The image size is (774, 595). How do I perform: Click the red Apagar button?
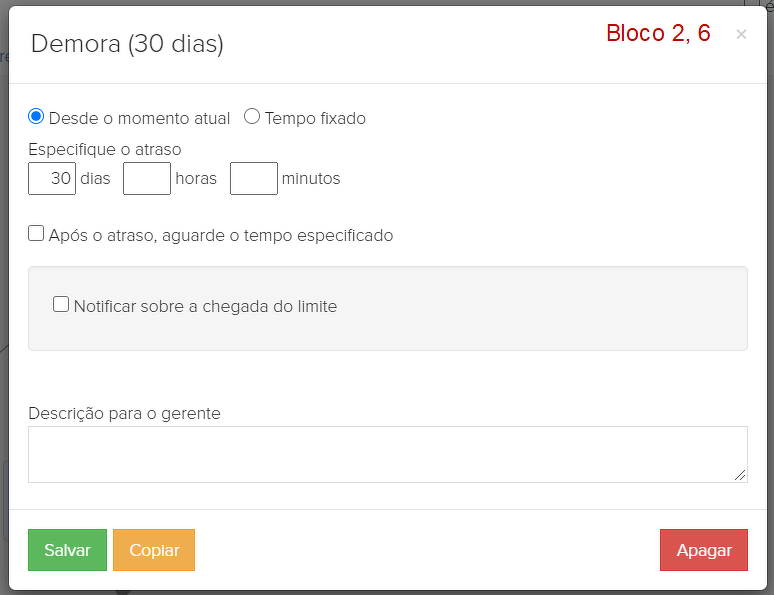pyautogui.click(x=703, y=550)
